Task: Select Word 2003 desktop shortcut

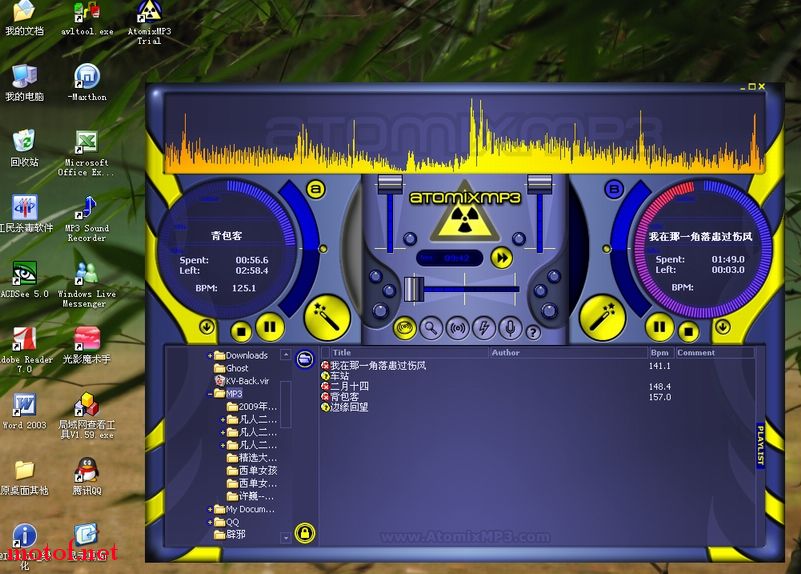Action: click(24, 411)
